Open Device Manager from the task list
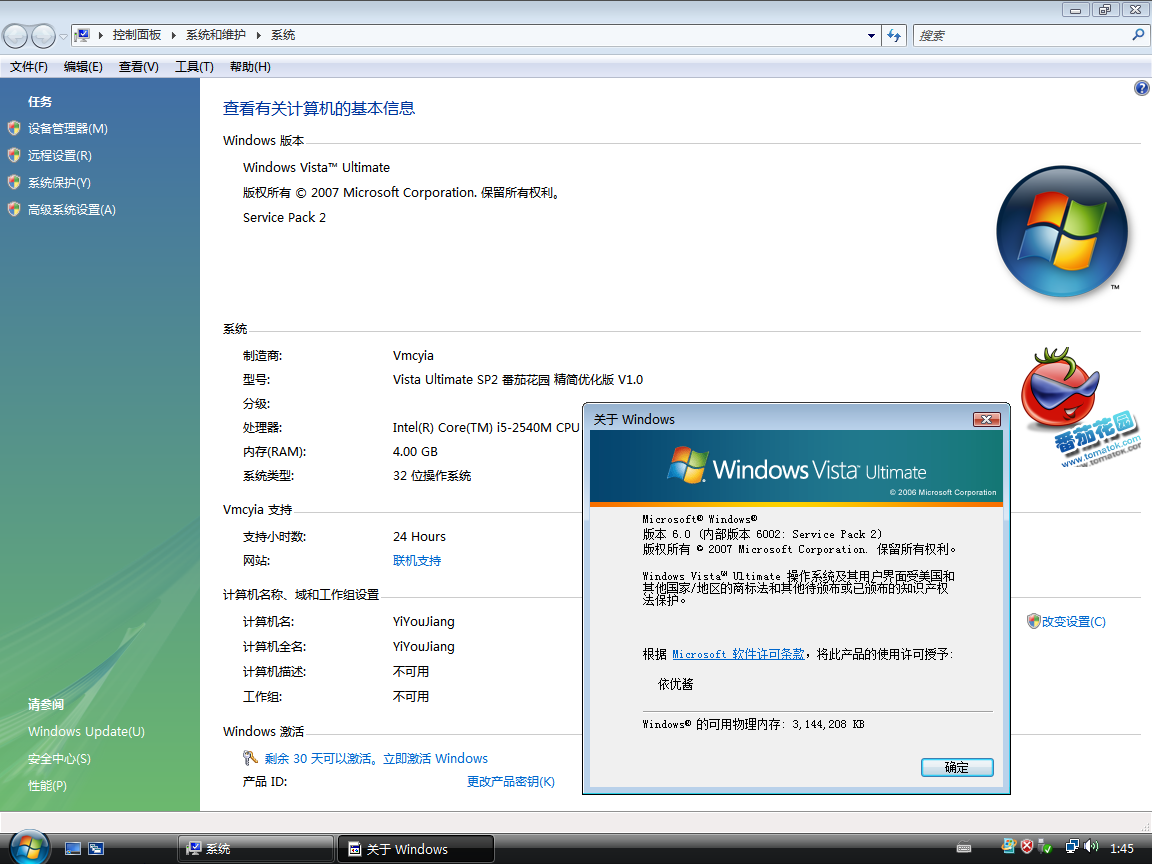This screenshot has width=1152, height=864. point(68,129)
